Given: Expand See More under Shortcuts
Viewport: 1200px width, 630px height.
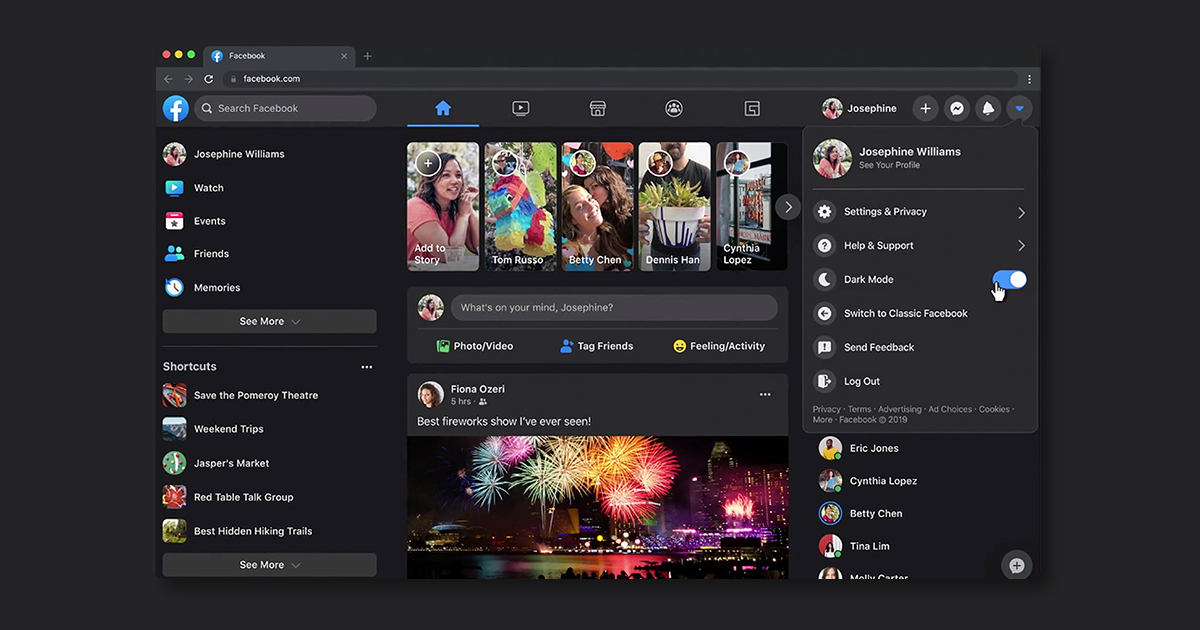Looking at the screenshot, I should tap(269, 565).
